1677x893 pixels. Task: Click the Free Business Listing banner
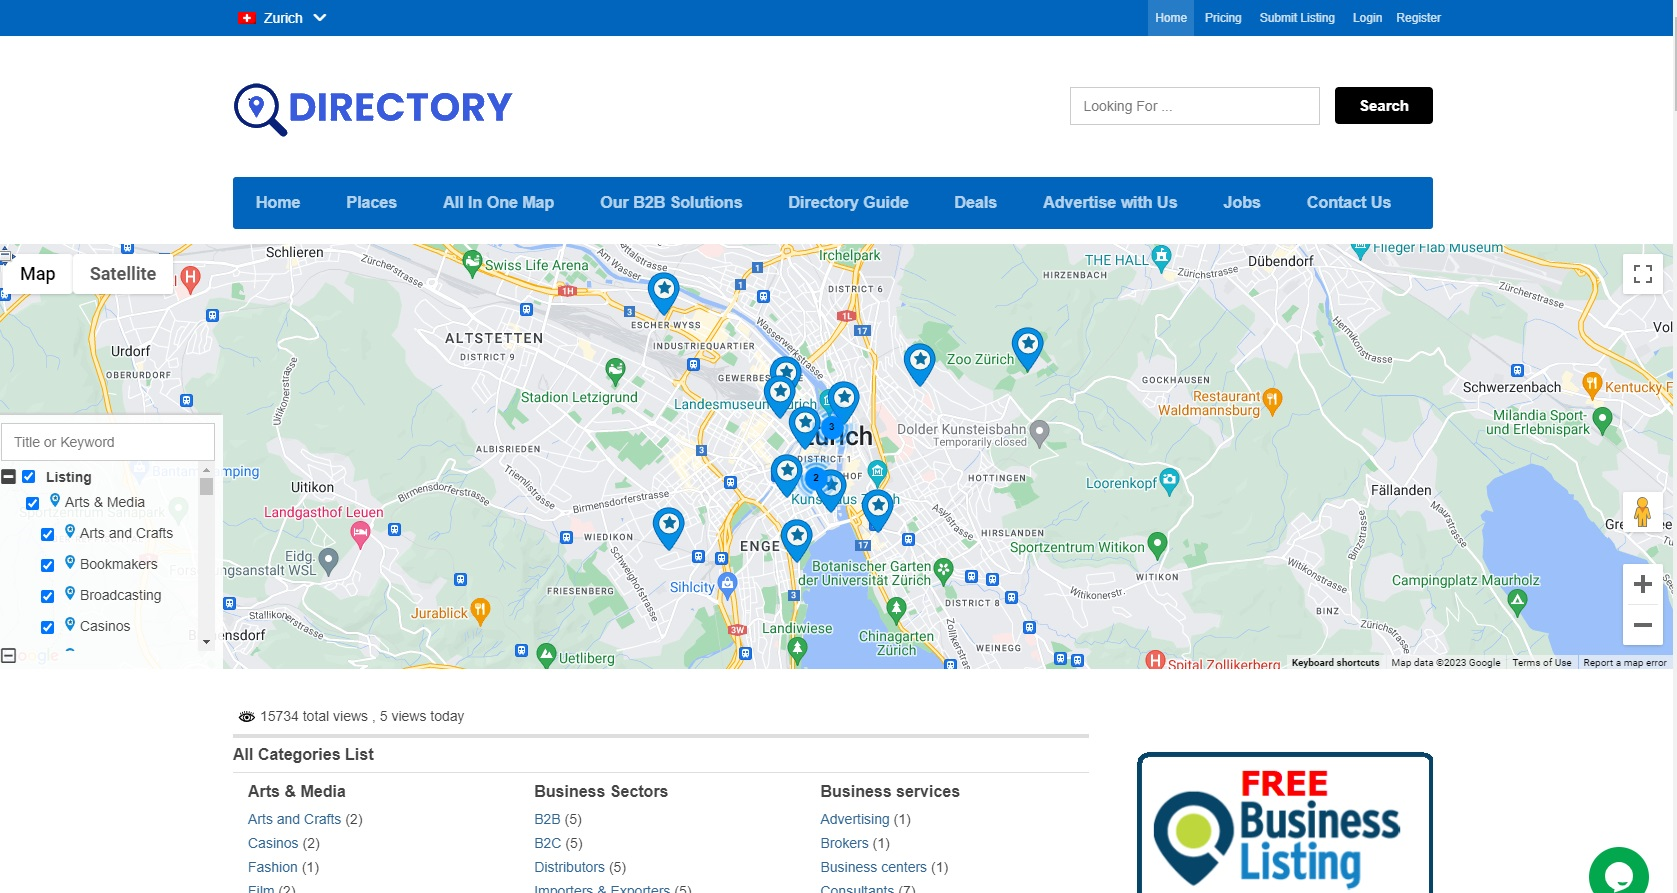[x=1285, y=823]
